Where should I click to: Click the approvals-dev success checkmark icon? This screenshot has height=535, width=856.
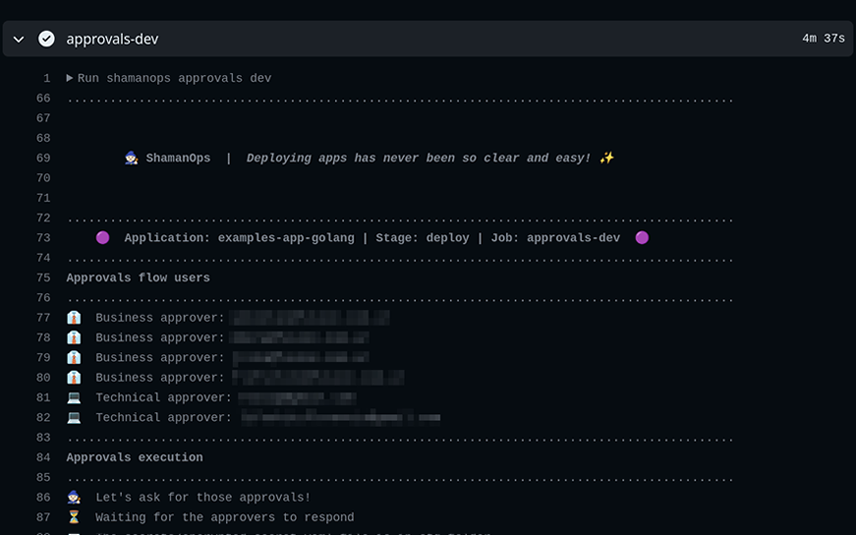point(46,39)
